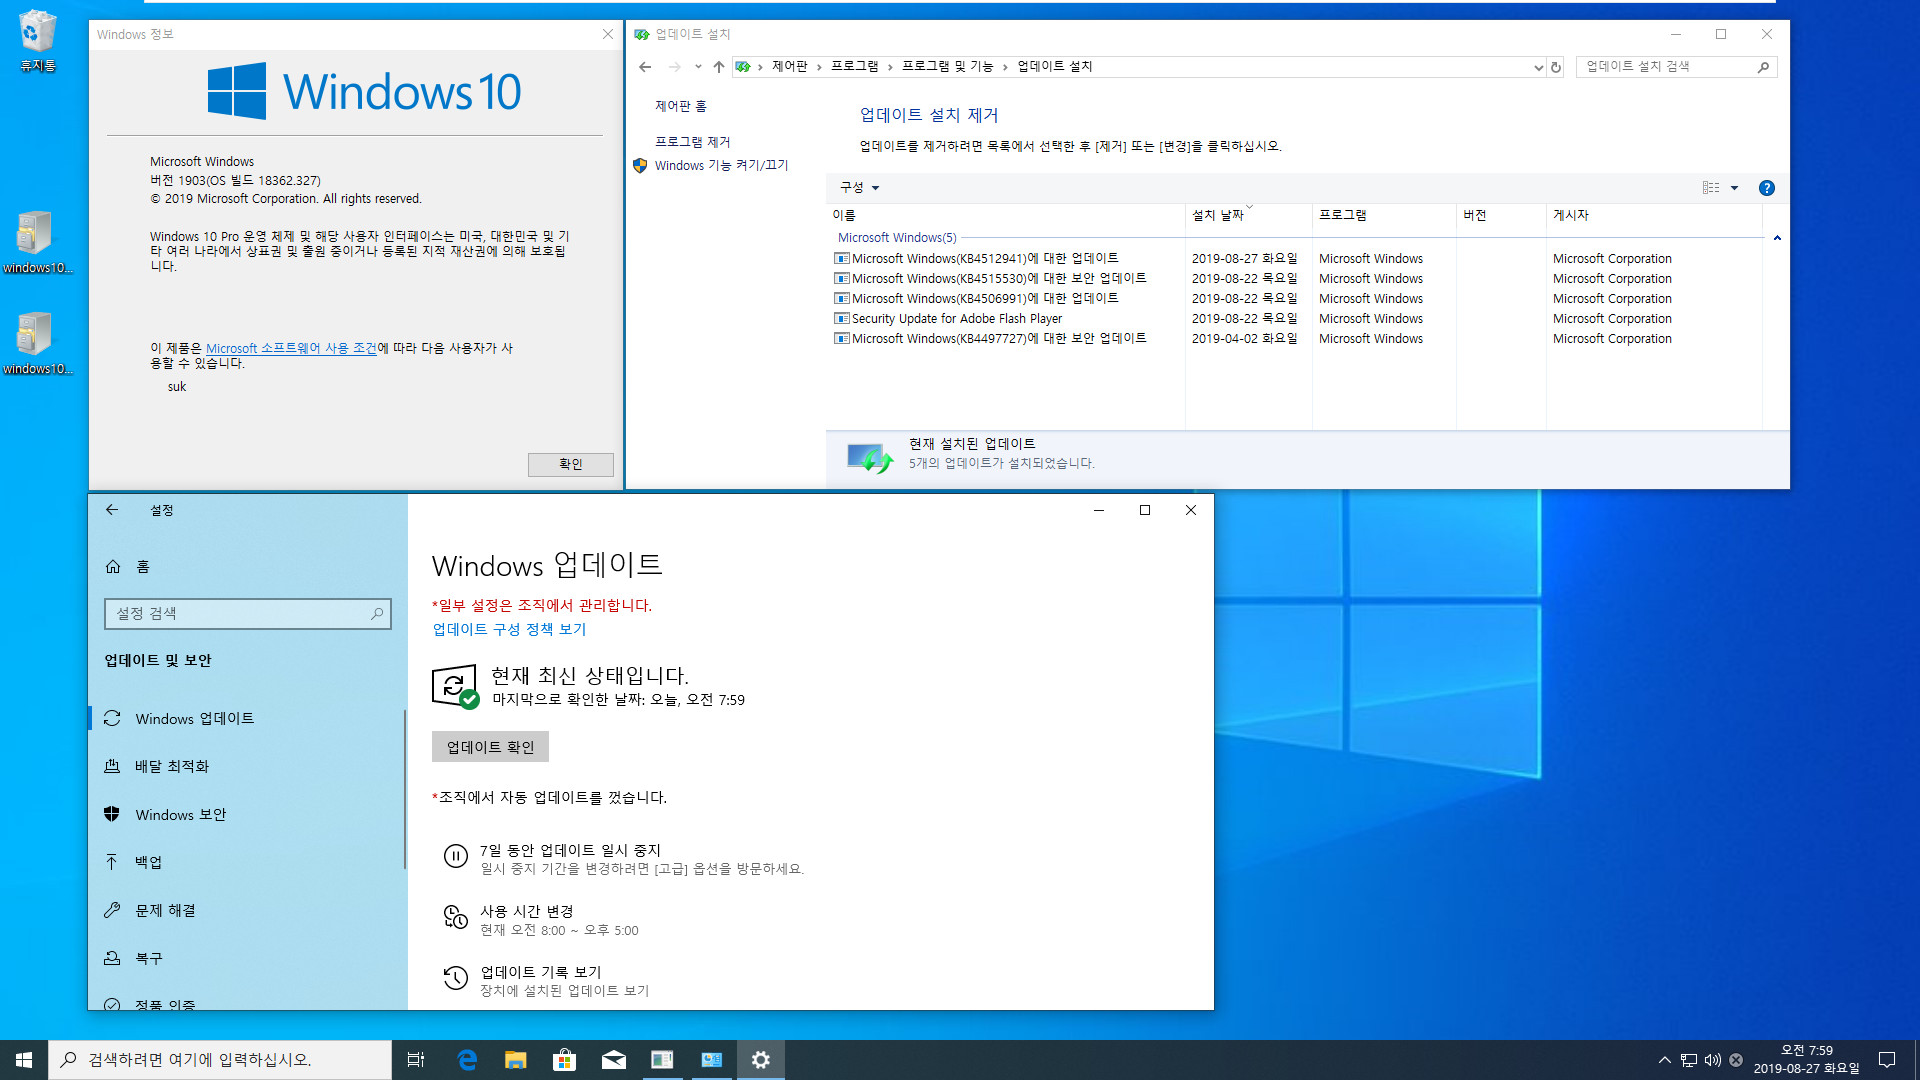
Task: Click the pause updates icon
Action: coord(455,857)
